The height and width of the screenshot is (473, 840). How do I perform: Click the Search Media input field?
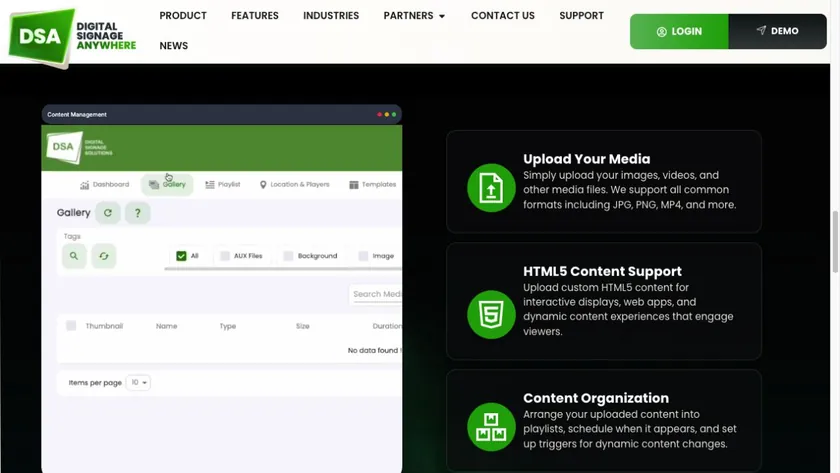376,294
